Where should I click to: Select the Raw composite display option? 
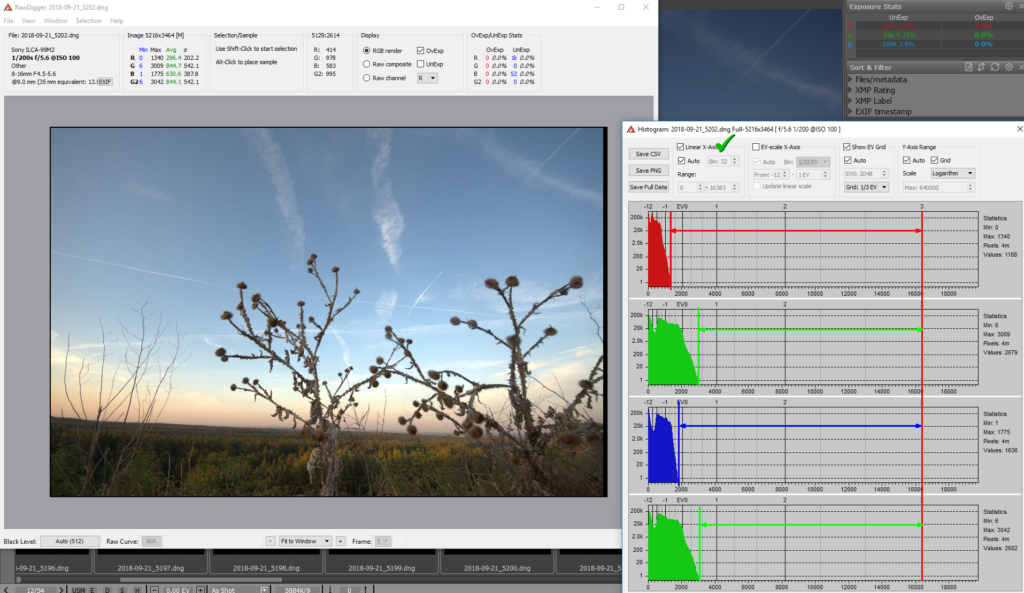click(366, 63)
